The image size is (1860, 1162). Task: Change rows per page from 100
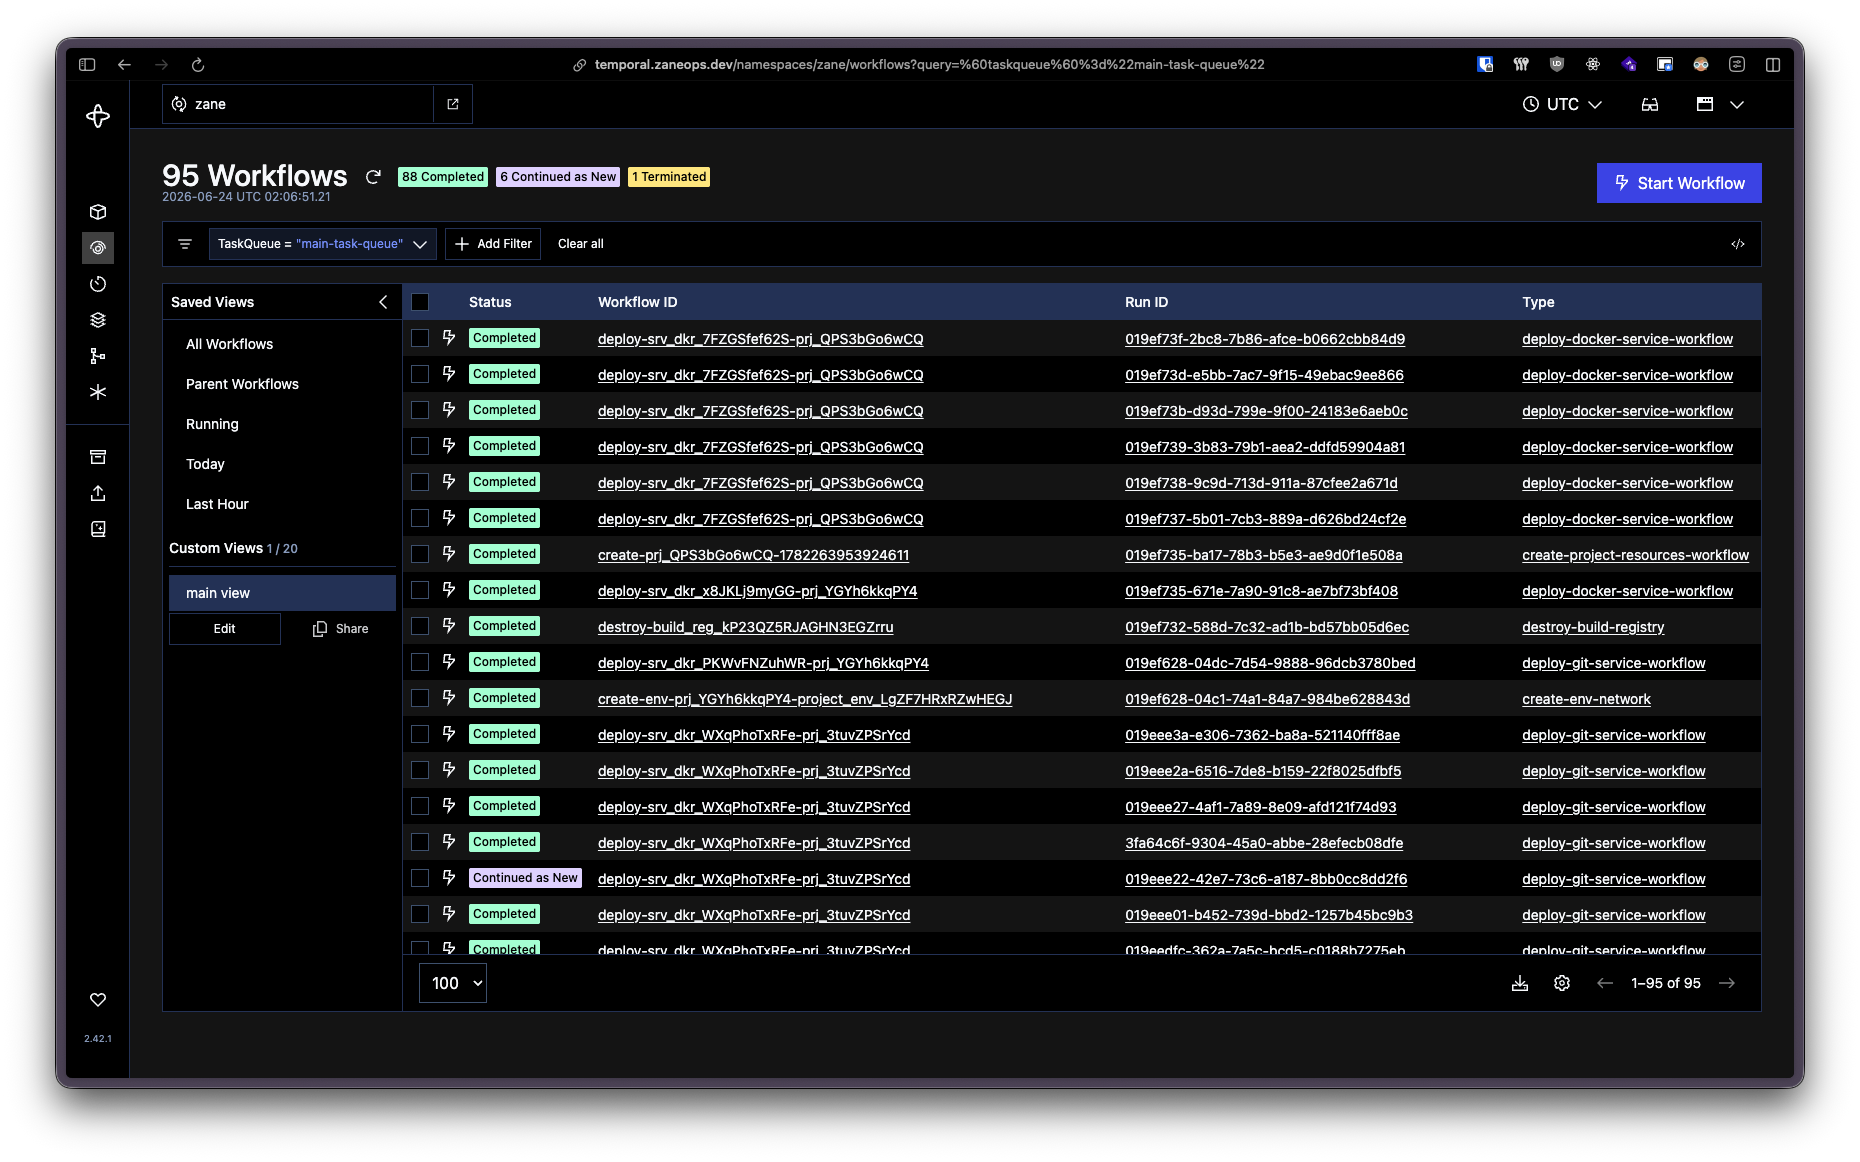452,983
